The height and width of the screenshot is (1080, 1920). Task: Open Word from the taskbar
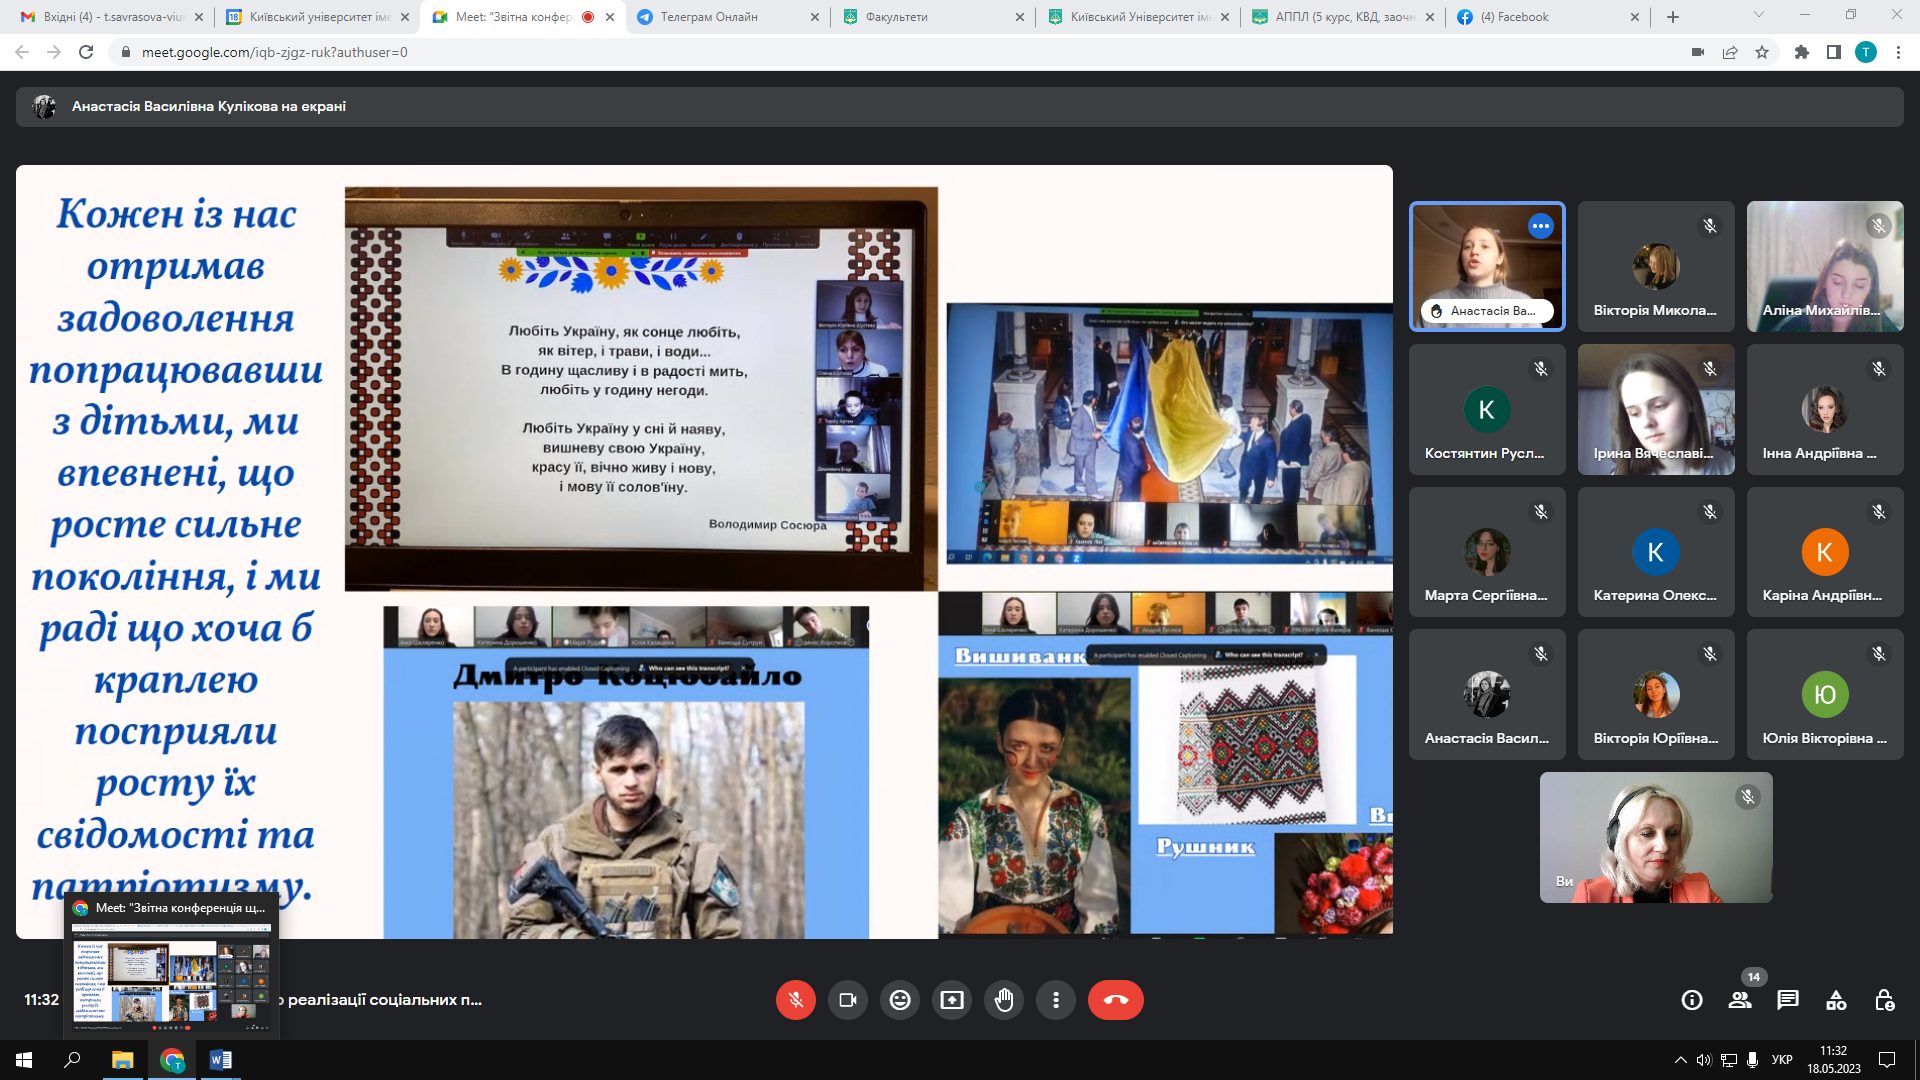pyautogui.click(x=221, y=1060)
